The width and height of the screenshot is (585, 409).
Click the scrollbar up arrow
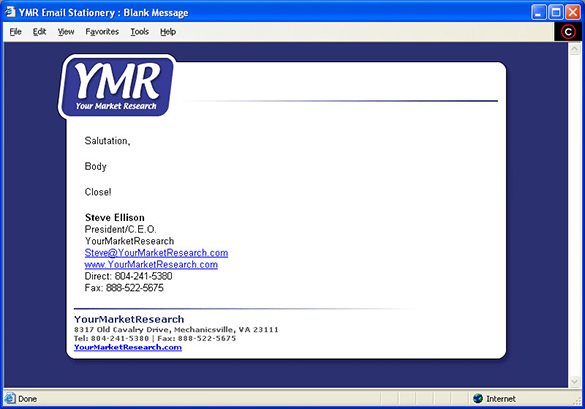point(575,49)
